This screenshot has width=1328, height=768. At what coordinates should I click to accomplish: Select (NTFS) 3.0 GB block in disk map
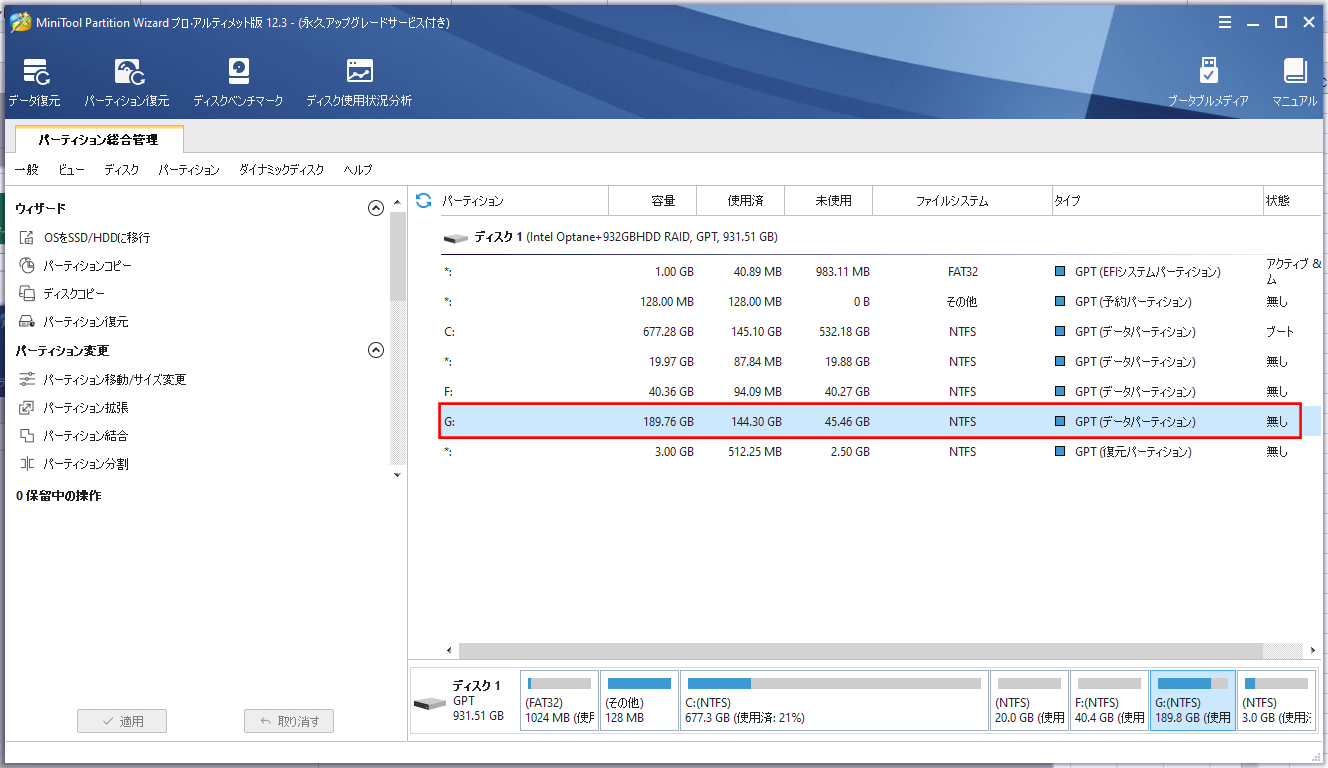pyautogui.click(x=1276, y=701)
